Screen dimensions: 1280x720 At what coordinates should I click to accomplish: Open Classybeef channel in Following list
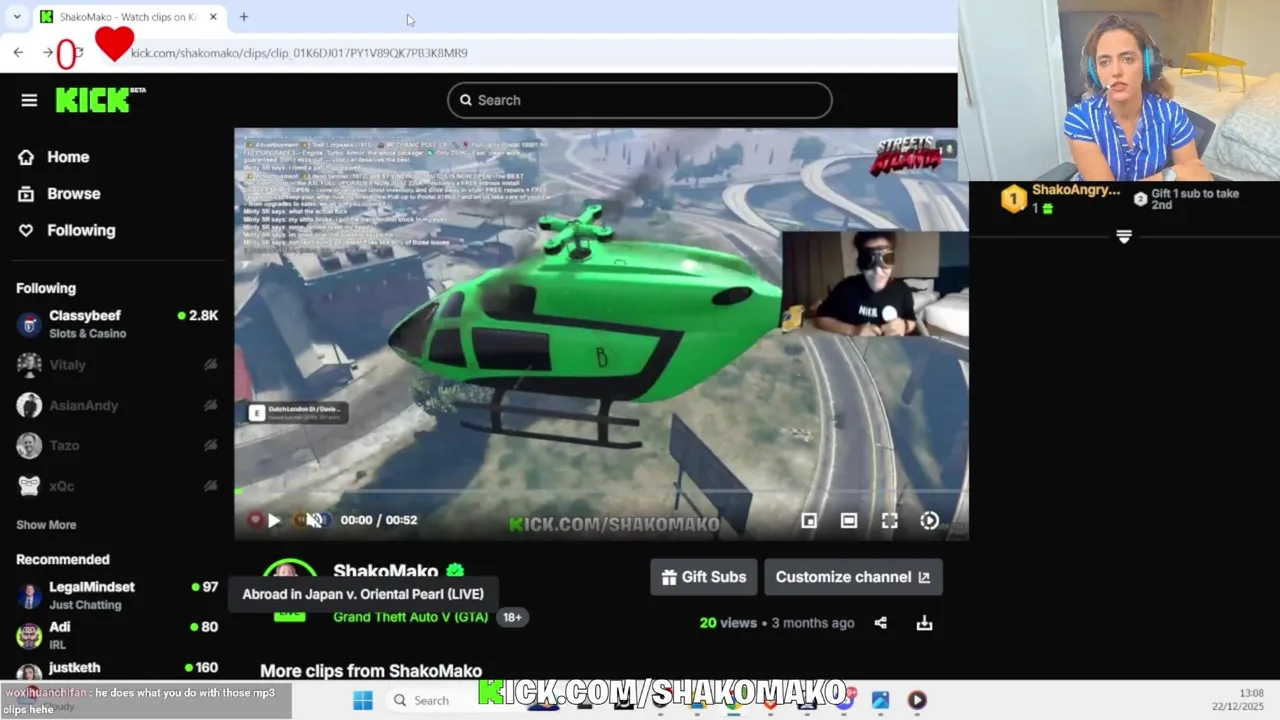pos(117,324)
